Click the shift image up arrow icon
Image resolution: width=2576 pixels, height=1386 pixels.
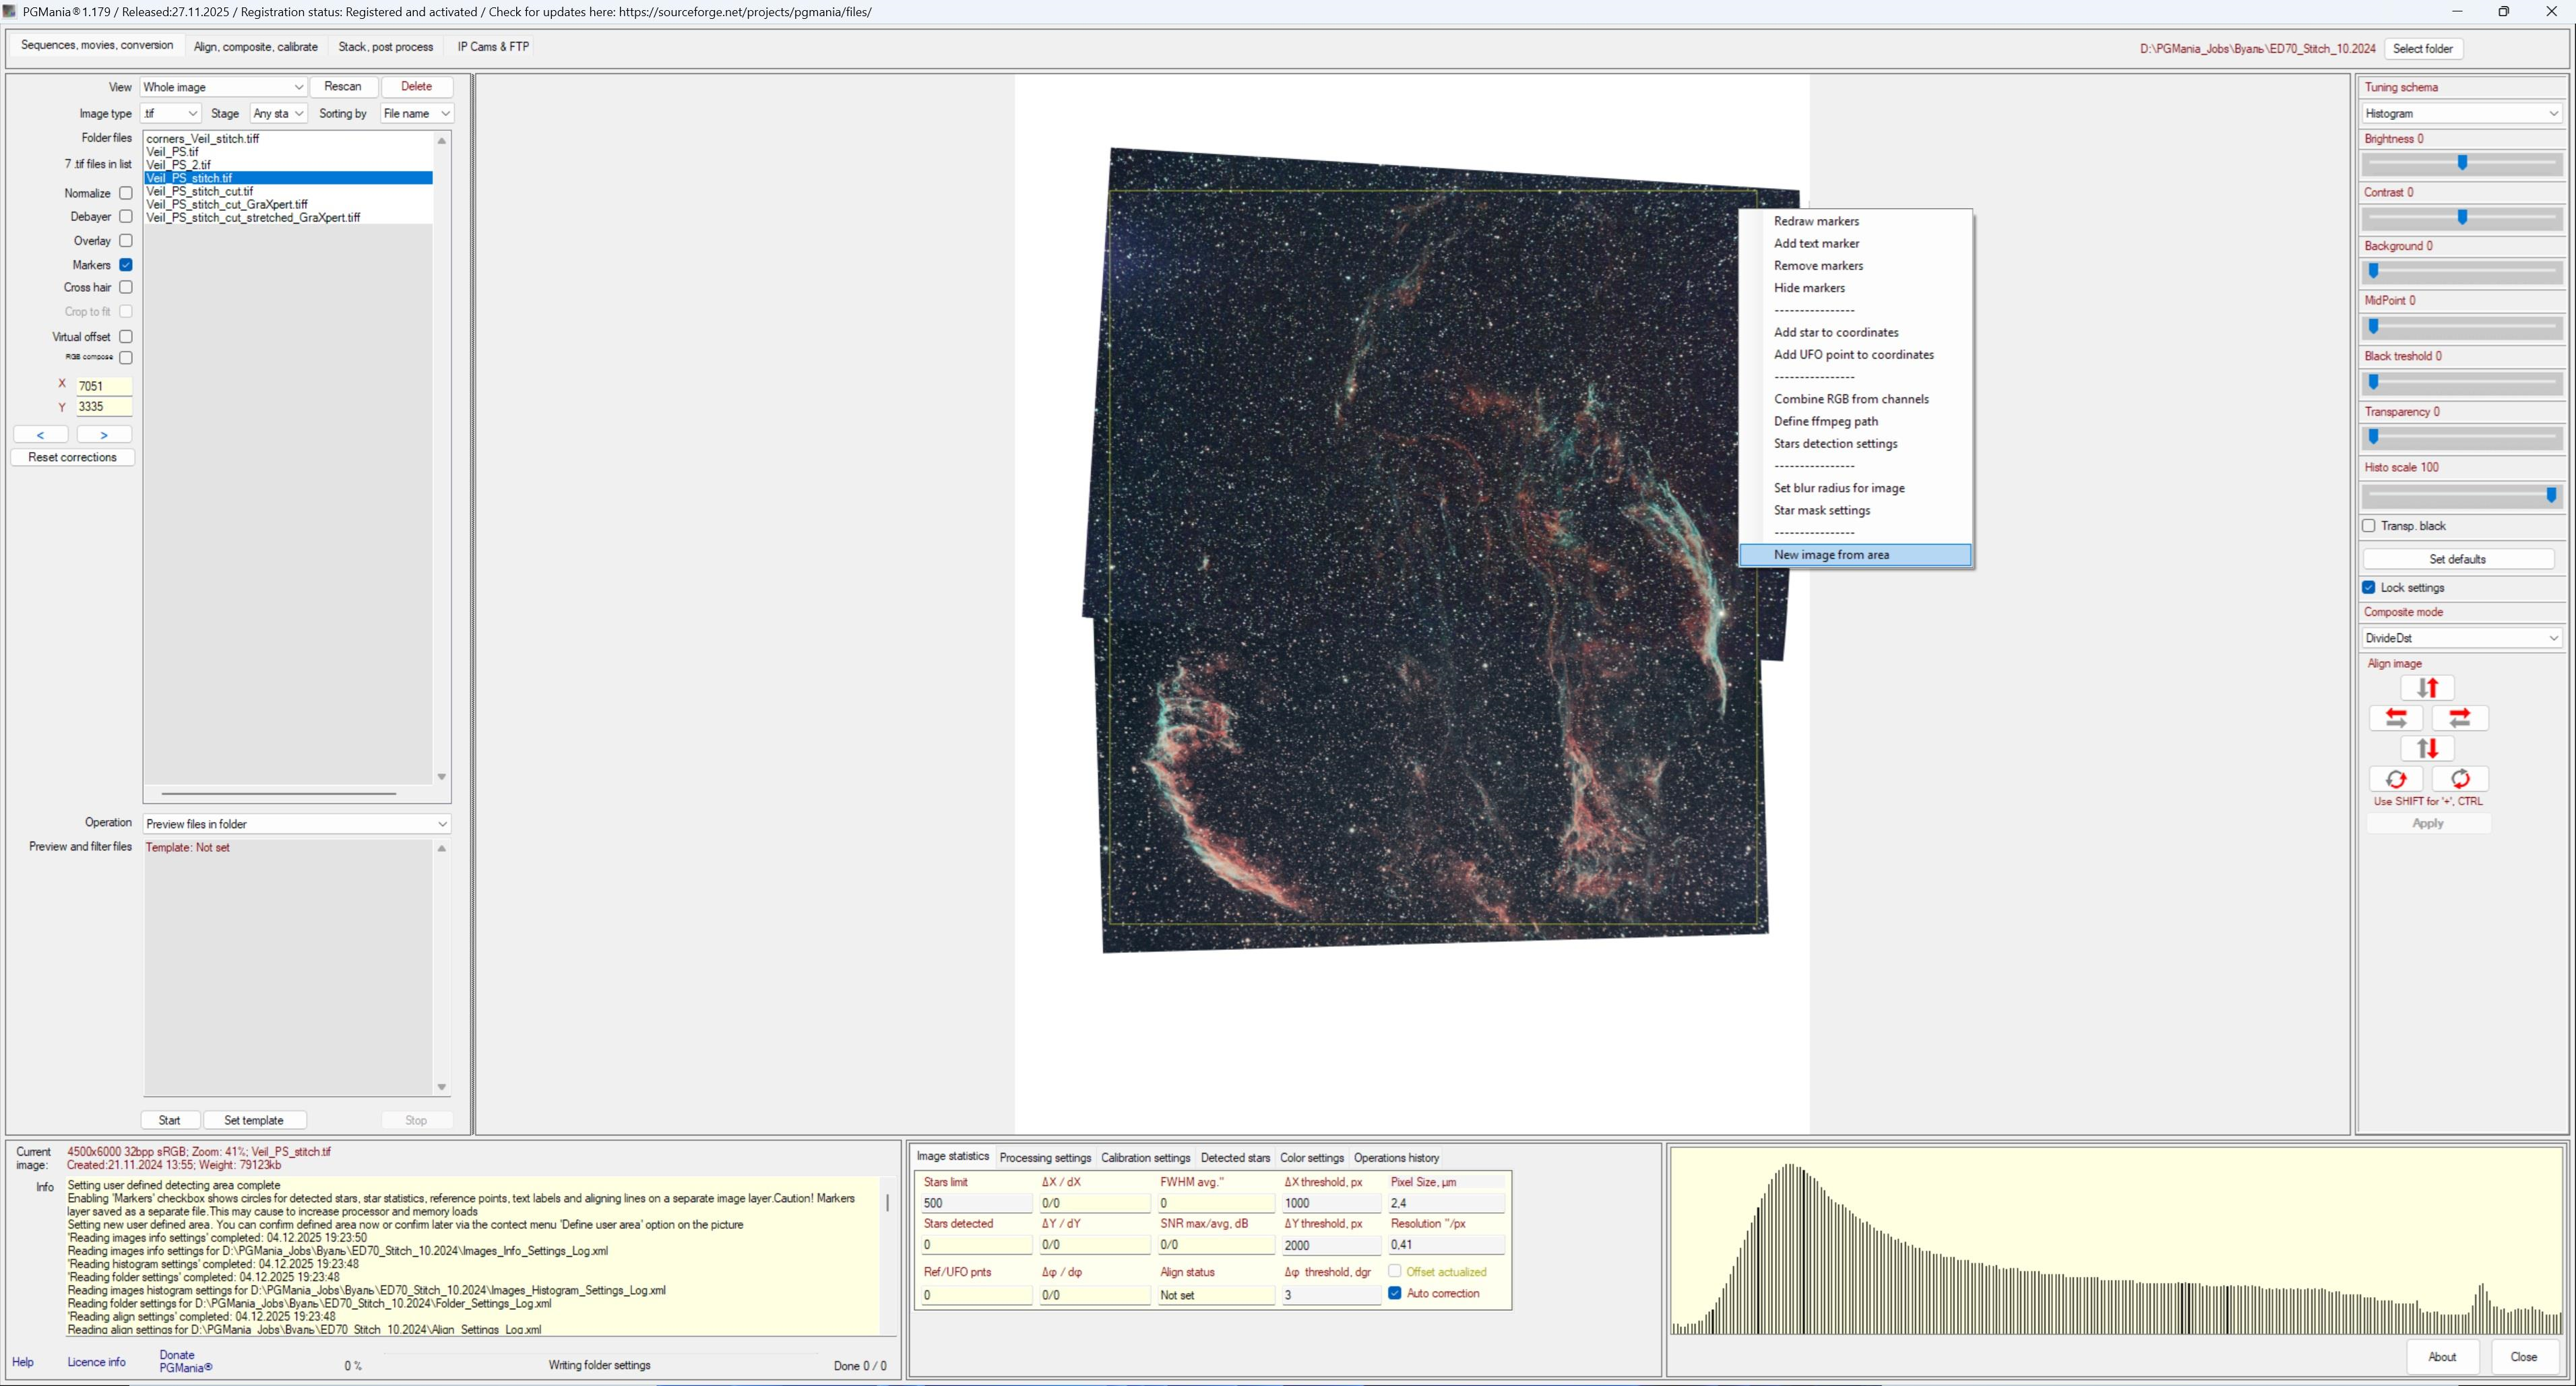coord(2427,688)
